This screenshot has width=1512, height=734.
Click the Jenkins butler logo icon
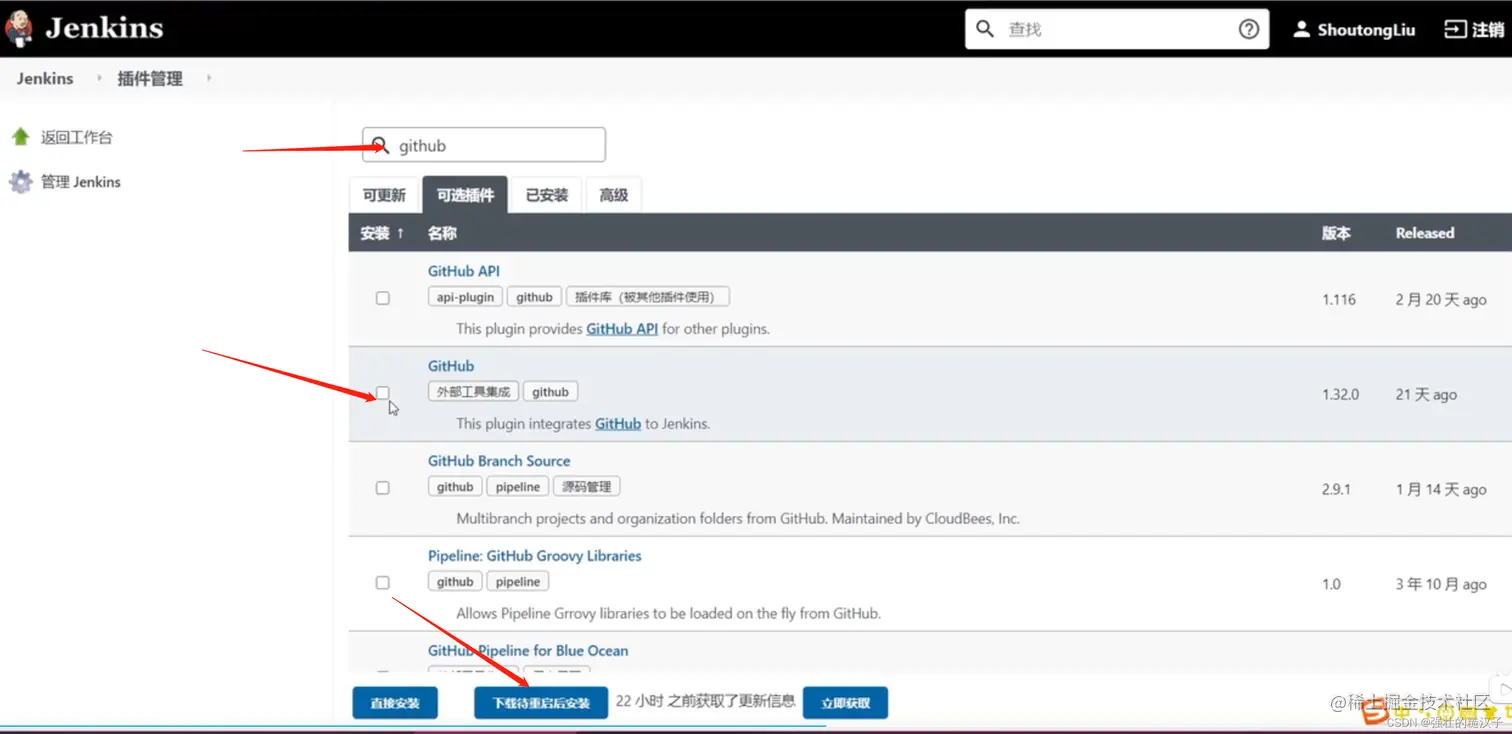(x=19, y=29)
